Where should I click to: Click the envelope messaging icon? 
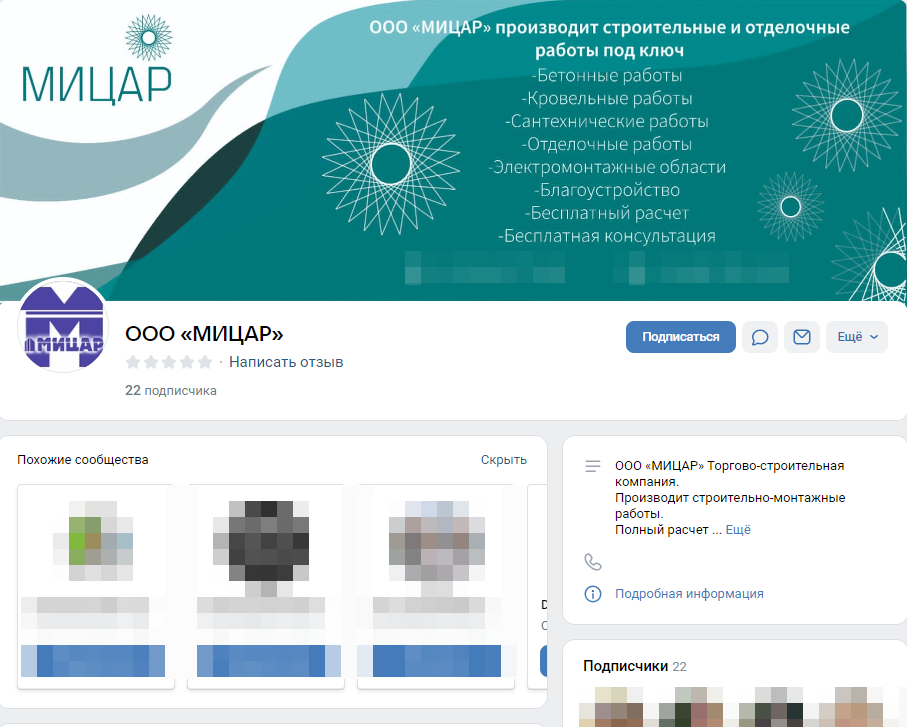coord(801,336)
